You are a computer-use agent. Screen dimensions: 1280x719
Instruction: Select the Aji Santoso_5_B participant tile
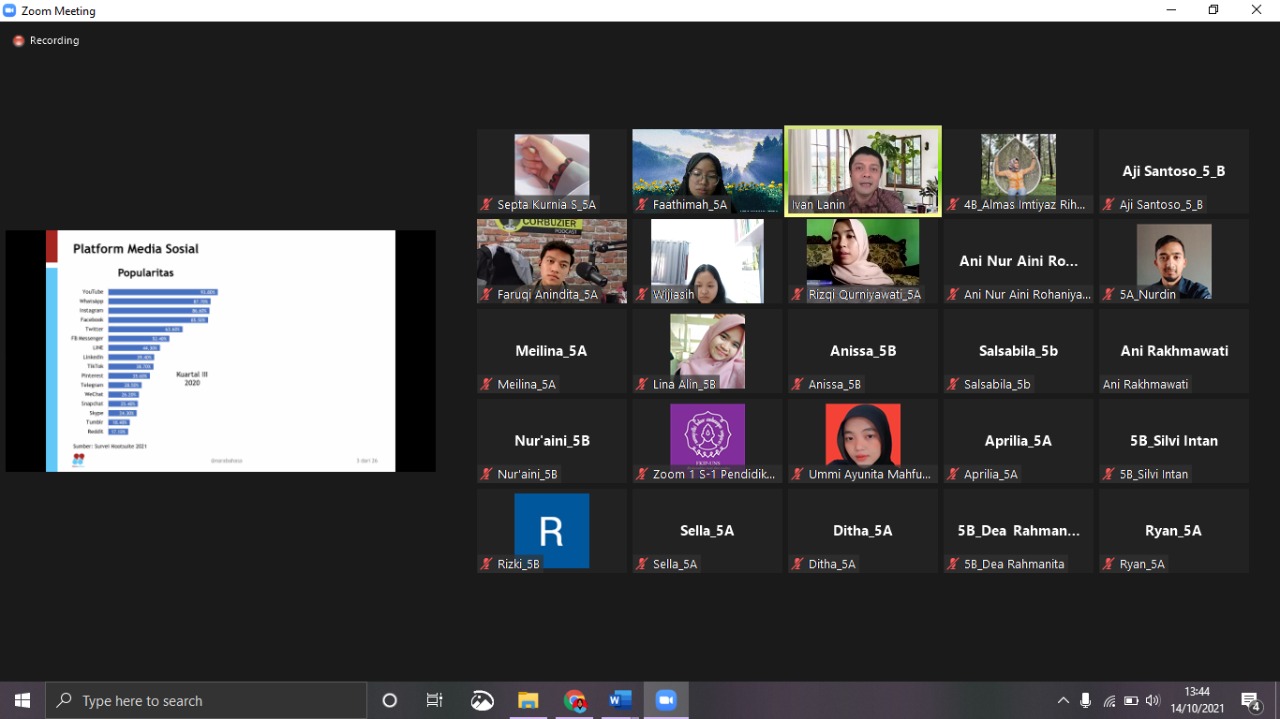tap(1174, 170)
